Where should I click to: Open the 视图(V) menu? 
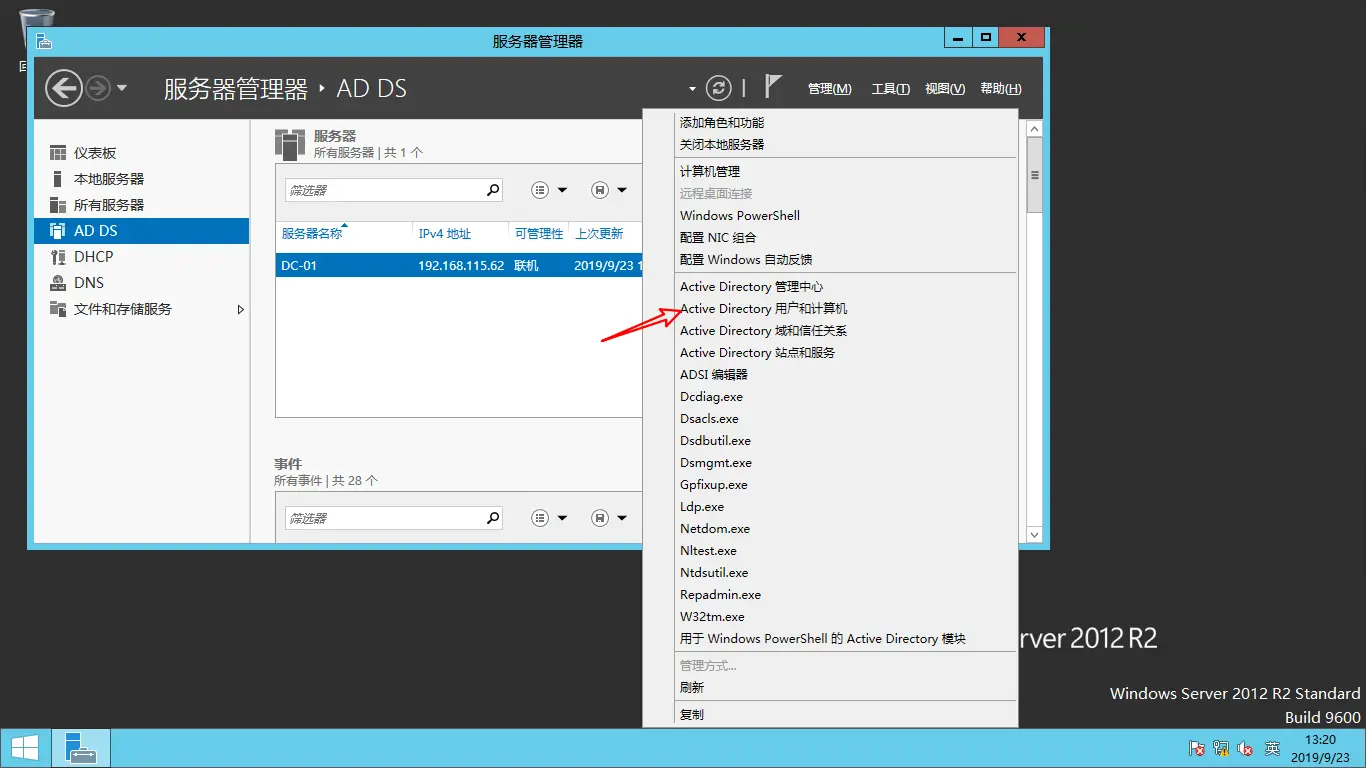click(x=945, y=89)
